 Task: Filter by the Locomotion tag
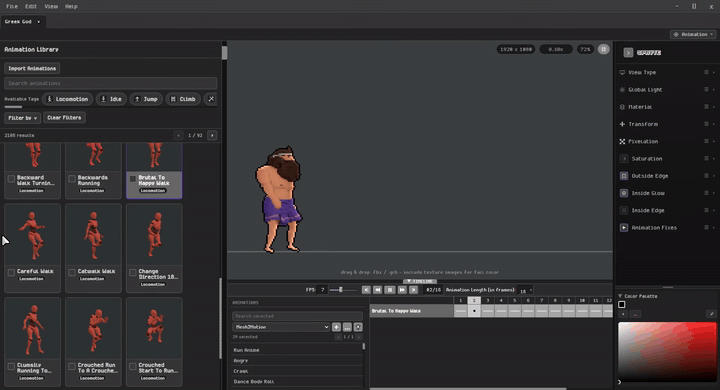coord(68,99)
